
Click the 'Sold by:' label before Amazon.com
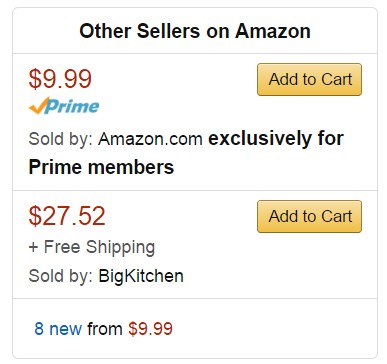pos(61,139)
